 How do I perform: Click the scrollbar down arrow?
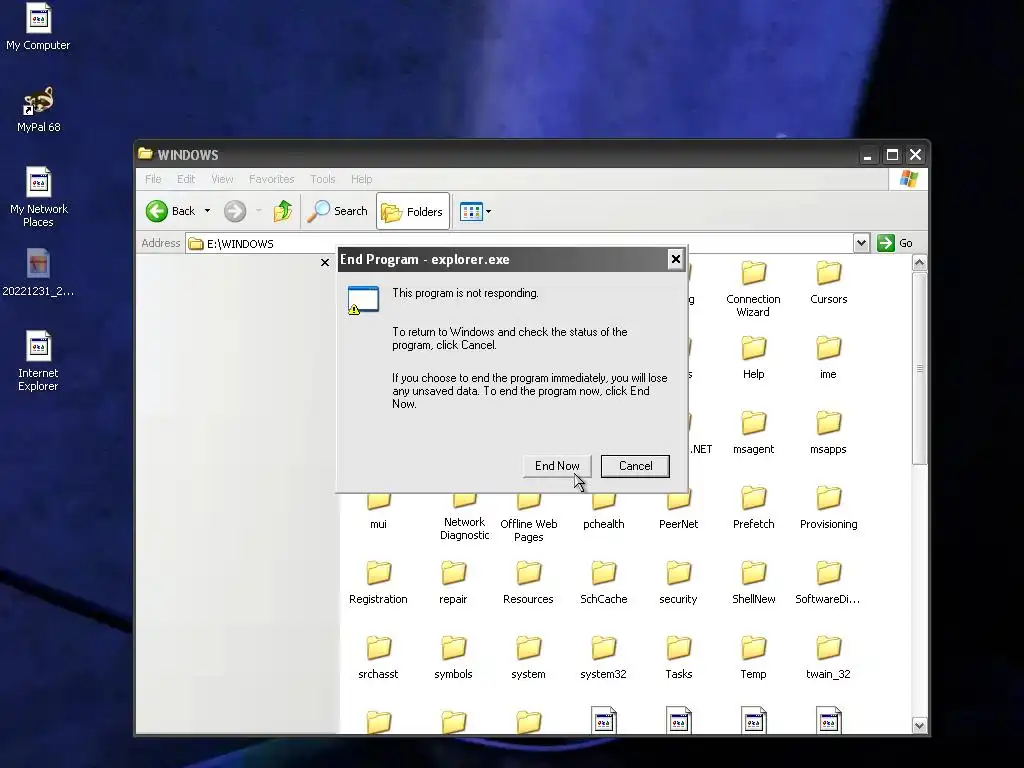[920, 726]
